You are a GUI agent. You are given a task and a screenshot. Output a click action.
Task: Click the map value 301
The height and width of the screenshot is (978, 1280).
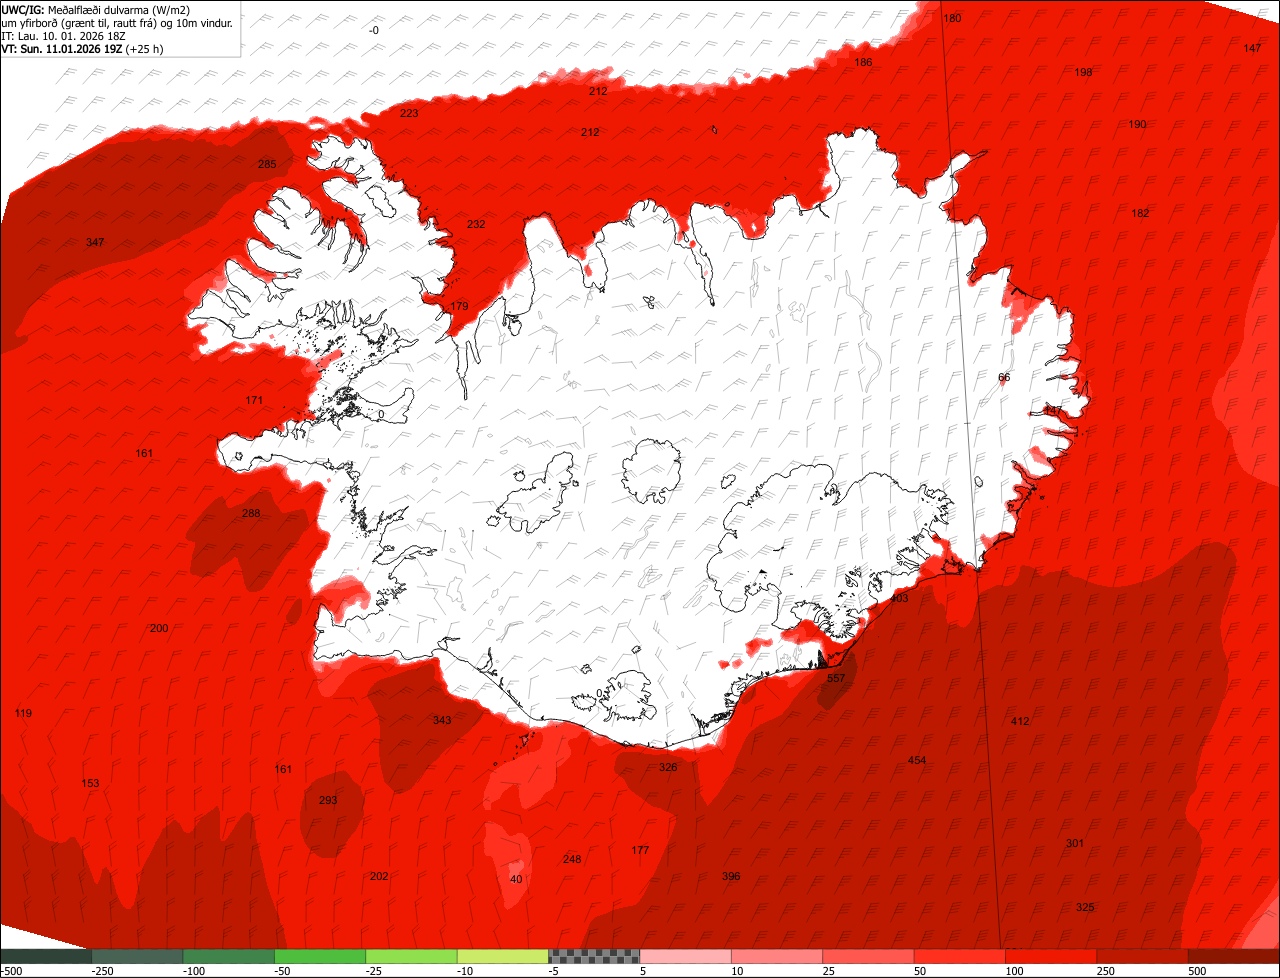tap(1075, 843)
